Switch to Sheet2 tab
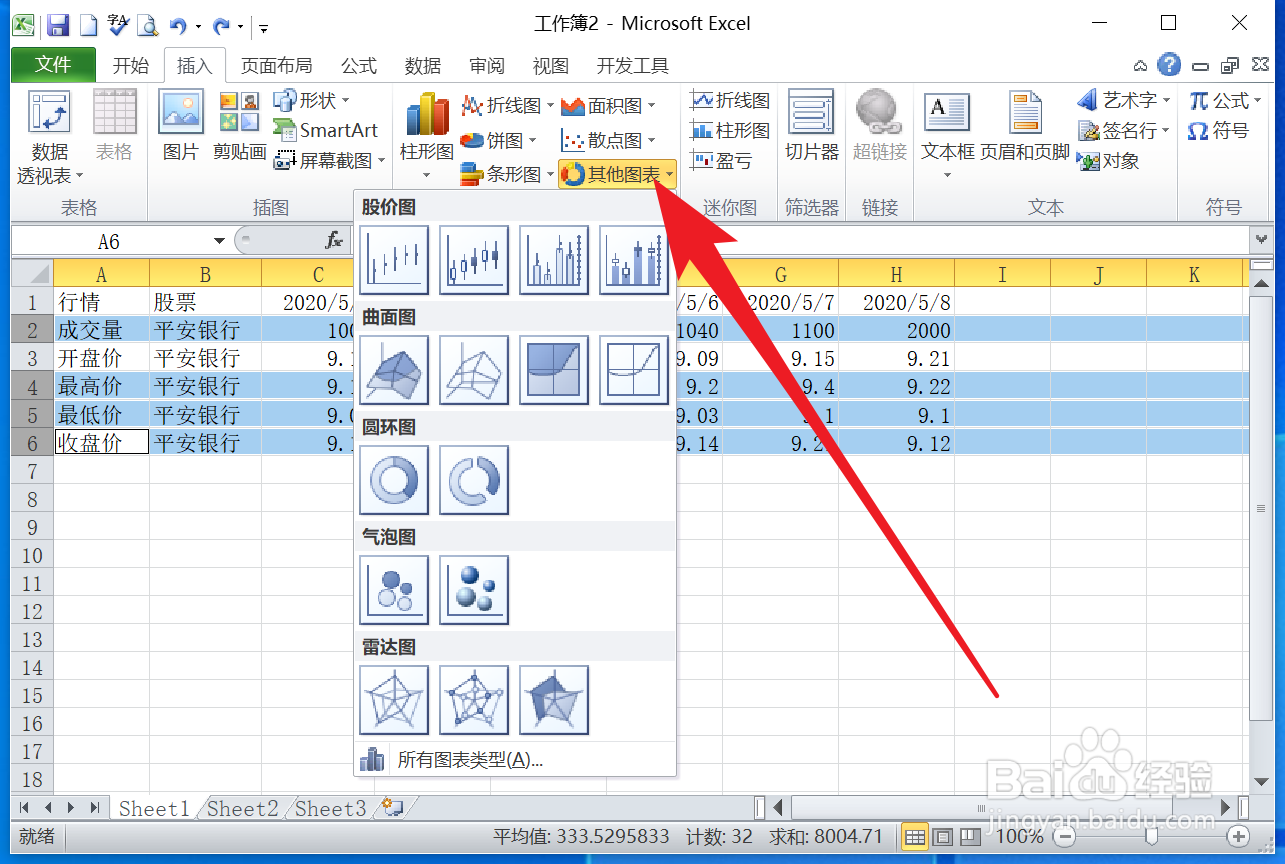The height and width of the screenshot is (864, 1285). point(243,809)
